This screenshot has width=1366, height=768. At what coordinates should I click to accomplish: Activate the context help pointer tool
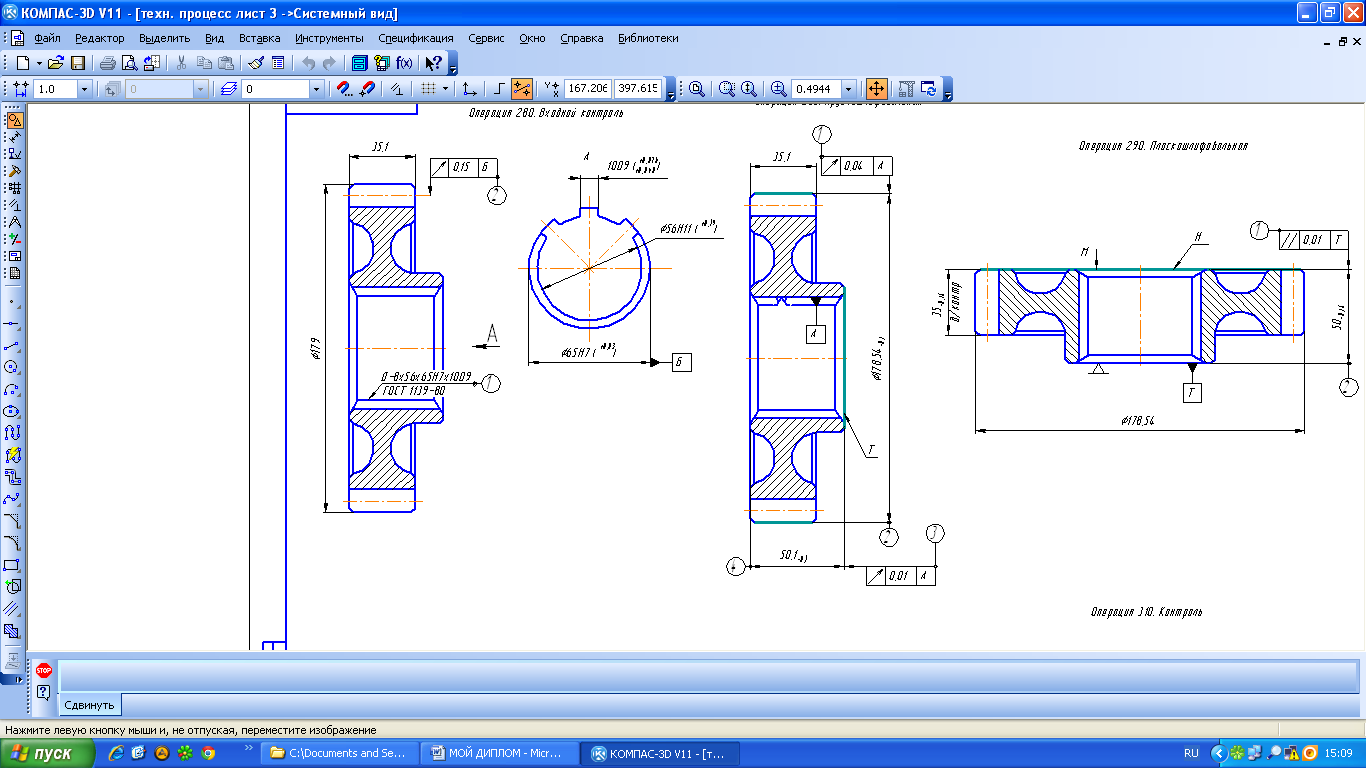[432, 63]
